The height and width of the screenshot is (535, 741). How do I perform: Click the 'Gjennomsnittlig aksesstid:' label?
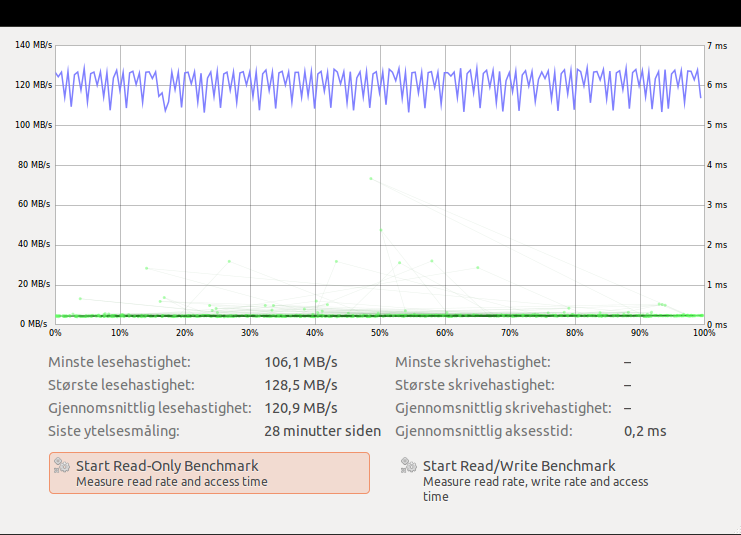pyautogui.click(x=484, y=431)
